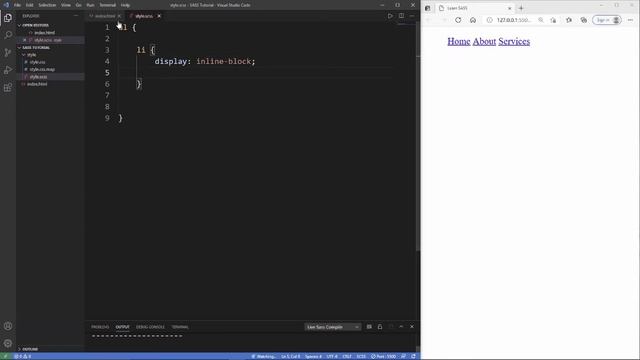
Task: Click the Services link in the browser page
Action: click(514, 42)
